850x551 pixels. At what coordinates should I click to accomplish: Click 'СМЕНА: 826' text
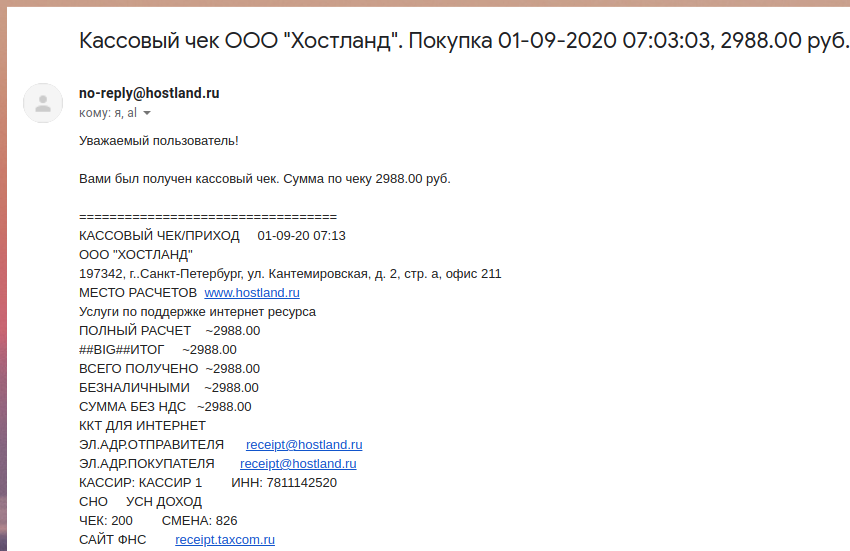tap(199, 521)
